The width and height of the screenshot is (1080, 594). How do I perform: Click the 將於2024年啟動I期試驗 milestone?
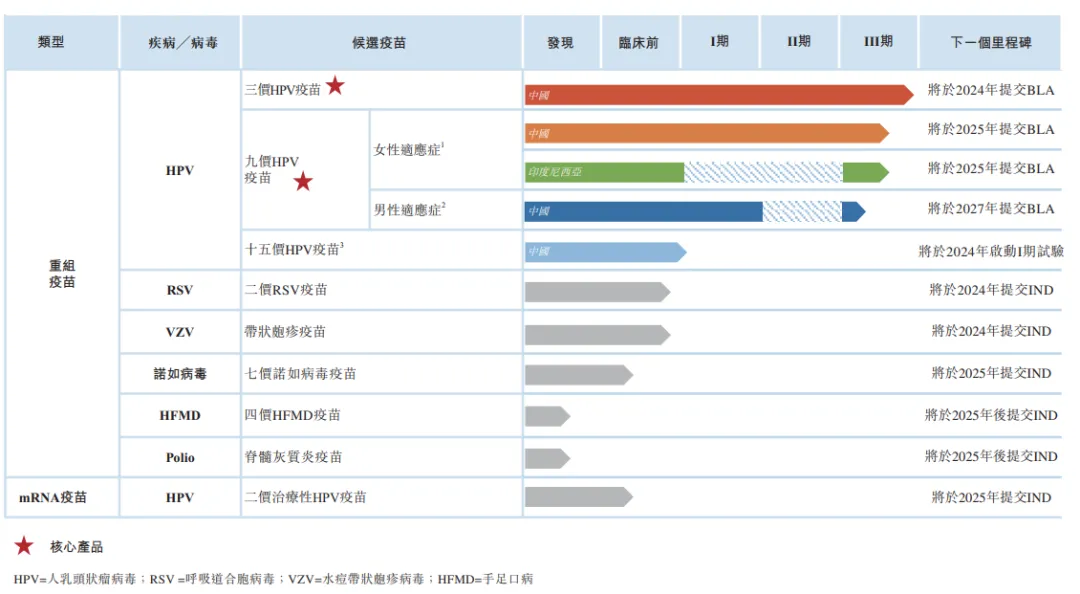click(x=991, y=252)
